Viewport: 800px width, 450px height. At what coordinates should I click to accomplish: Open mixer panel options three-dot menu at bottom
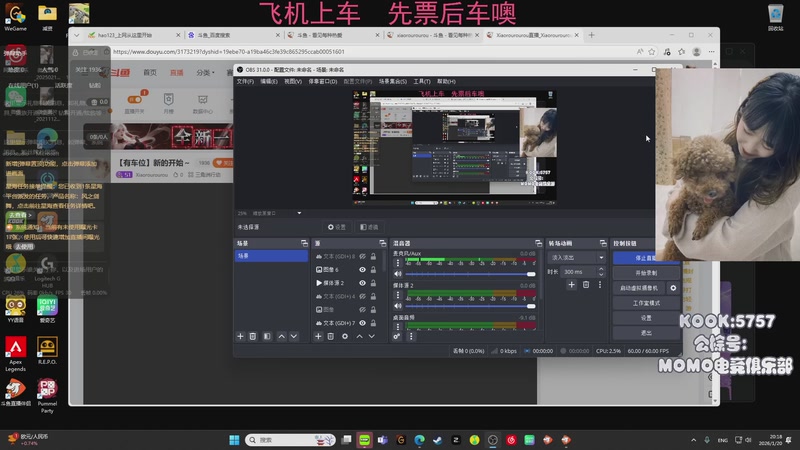(x=411, y=336)
